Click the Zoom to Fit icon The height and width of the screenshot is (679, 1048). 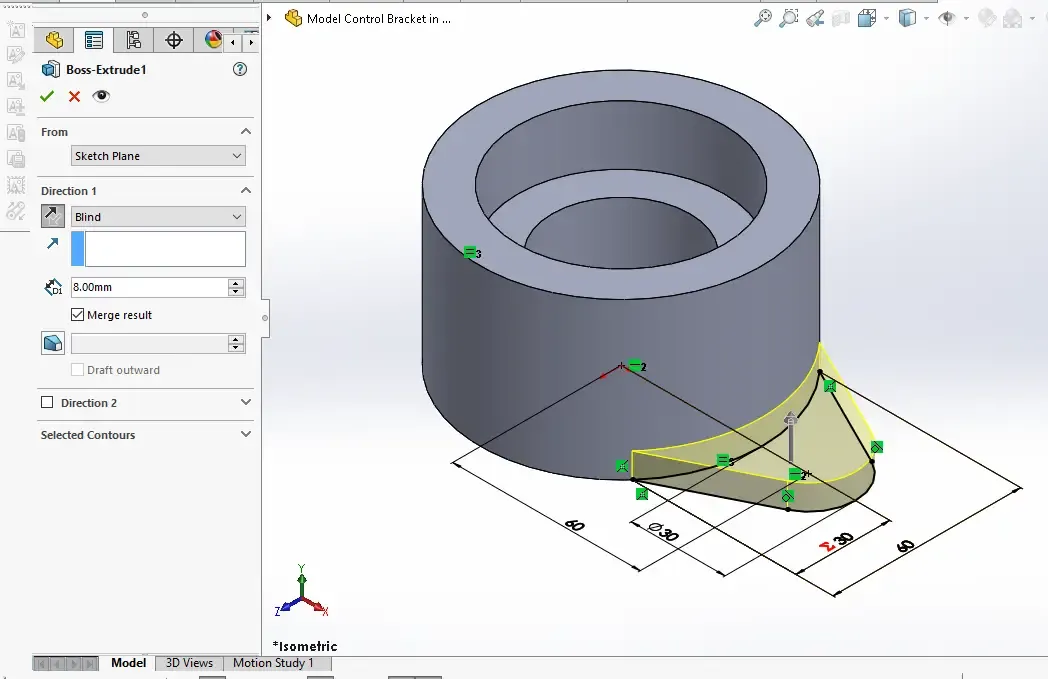763,18
